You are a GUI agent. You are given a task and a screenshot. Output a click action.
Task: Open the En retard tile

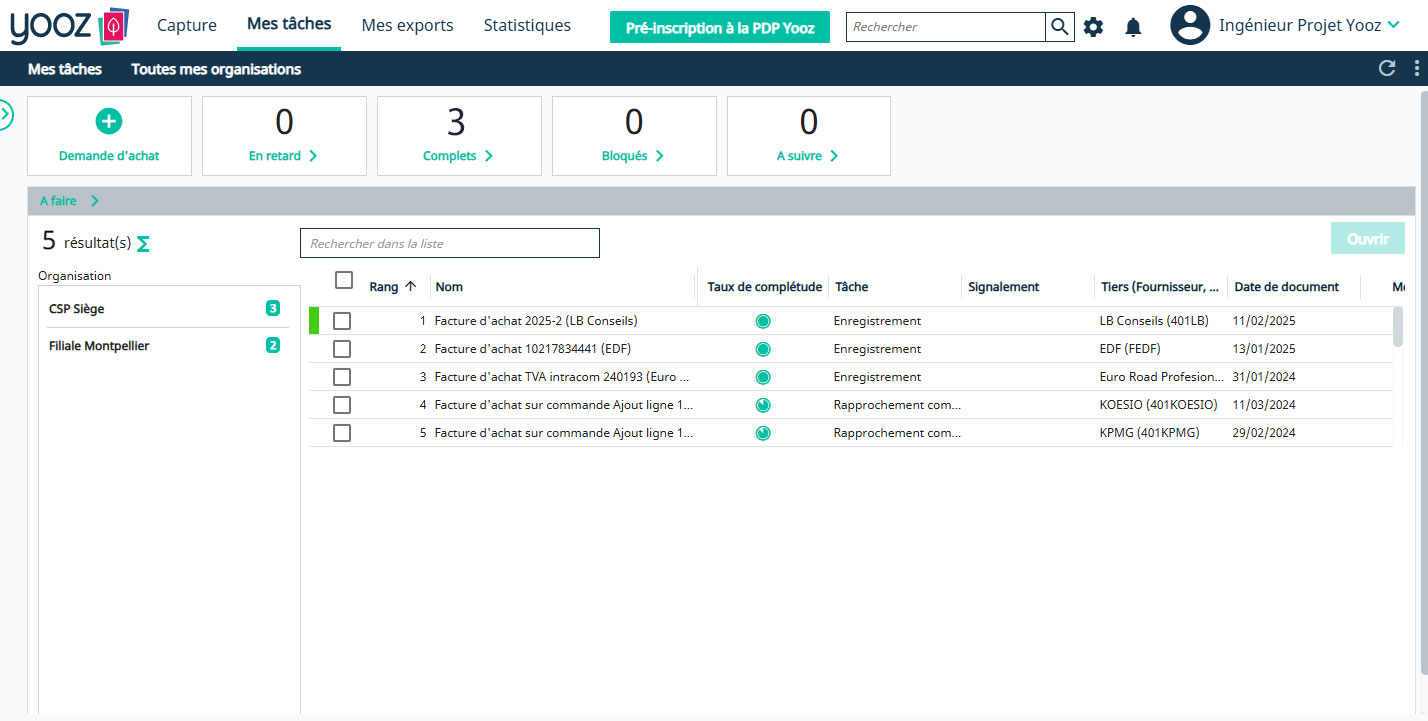(x=284, y=136)
